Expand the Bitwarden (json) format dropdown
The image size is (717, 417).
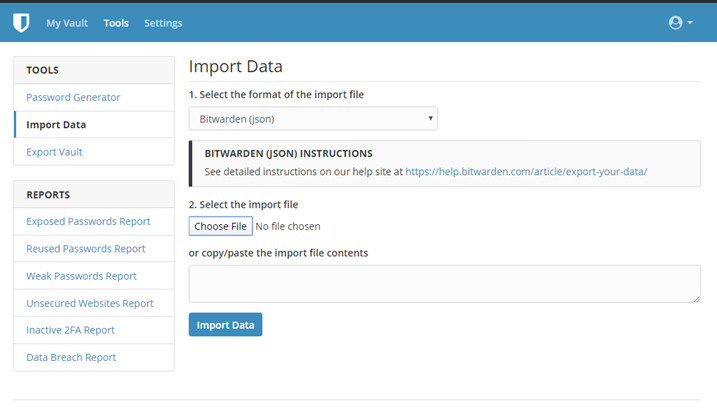click(313, 119)
